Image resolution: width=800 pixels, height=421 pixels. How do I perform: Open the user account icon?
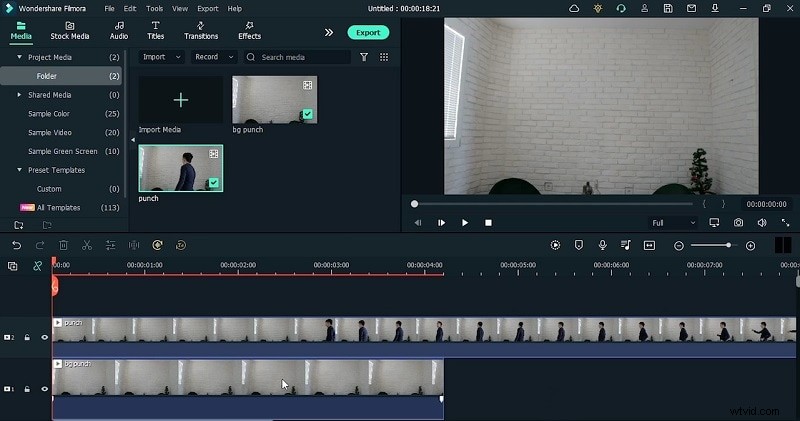pos(644,8)
